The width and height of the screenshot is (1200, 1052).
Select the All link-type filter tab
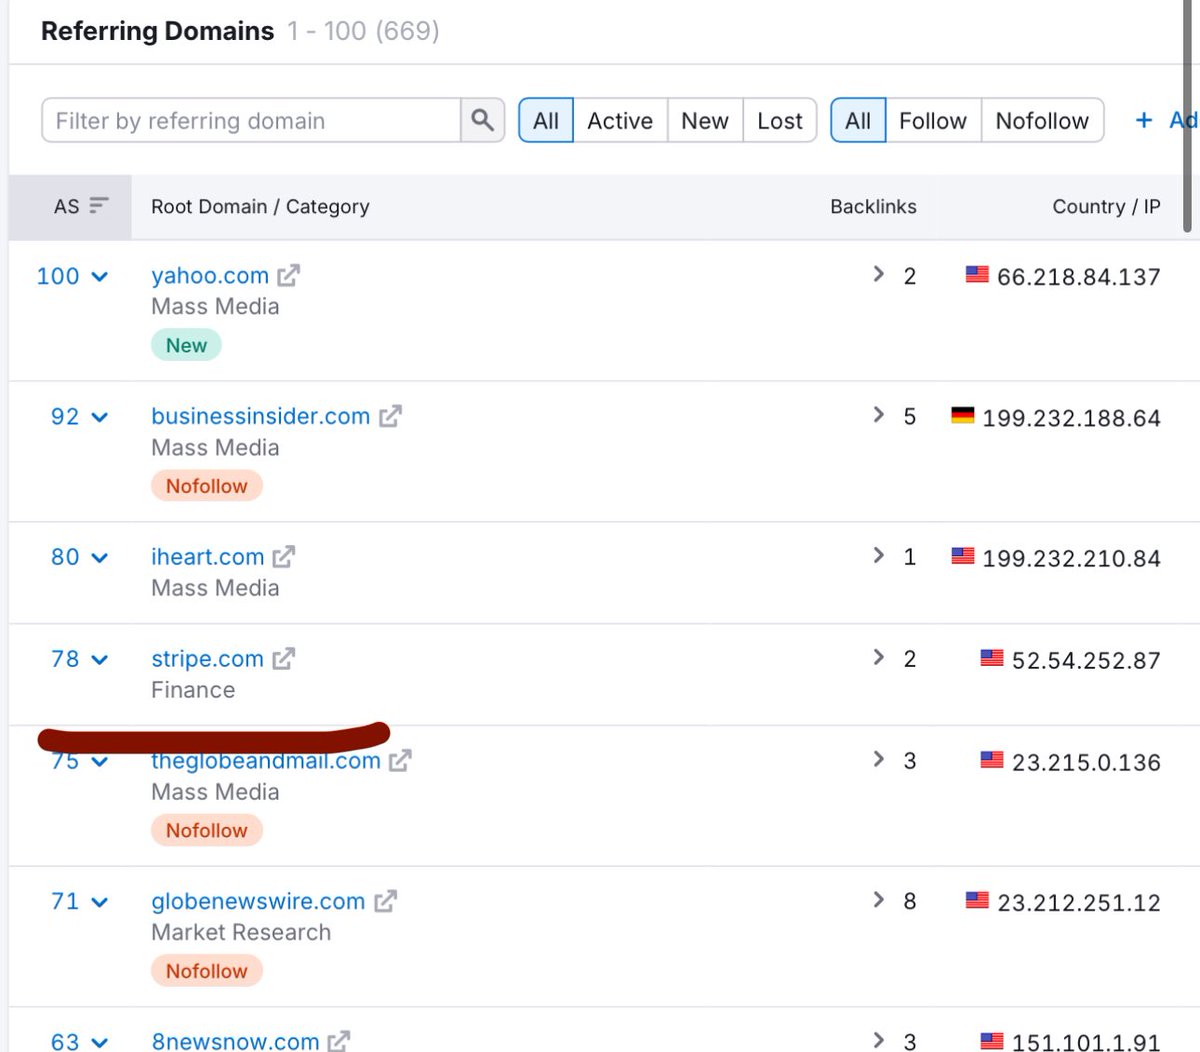858,121
